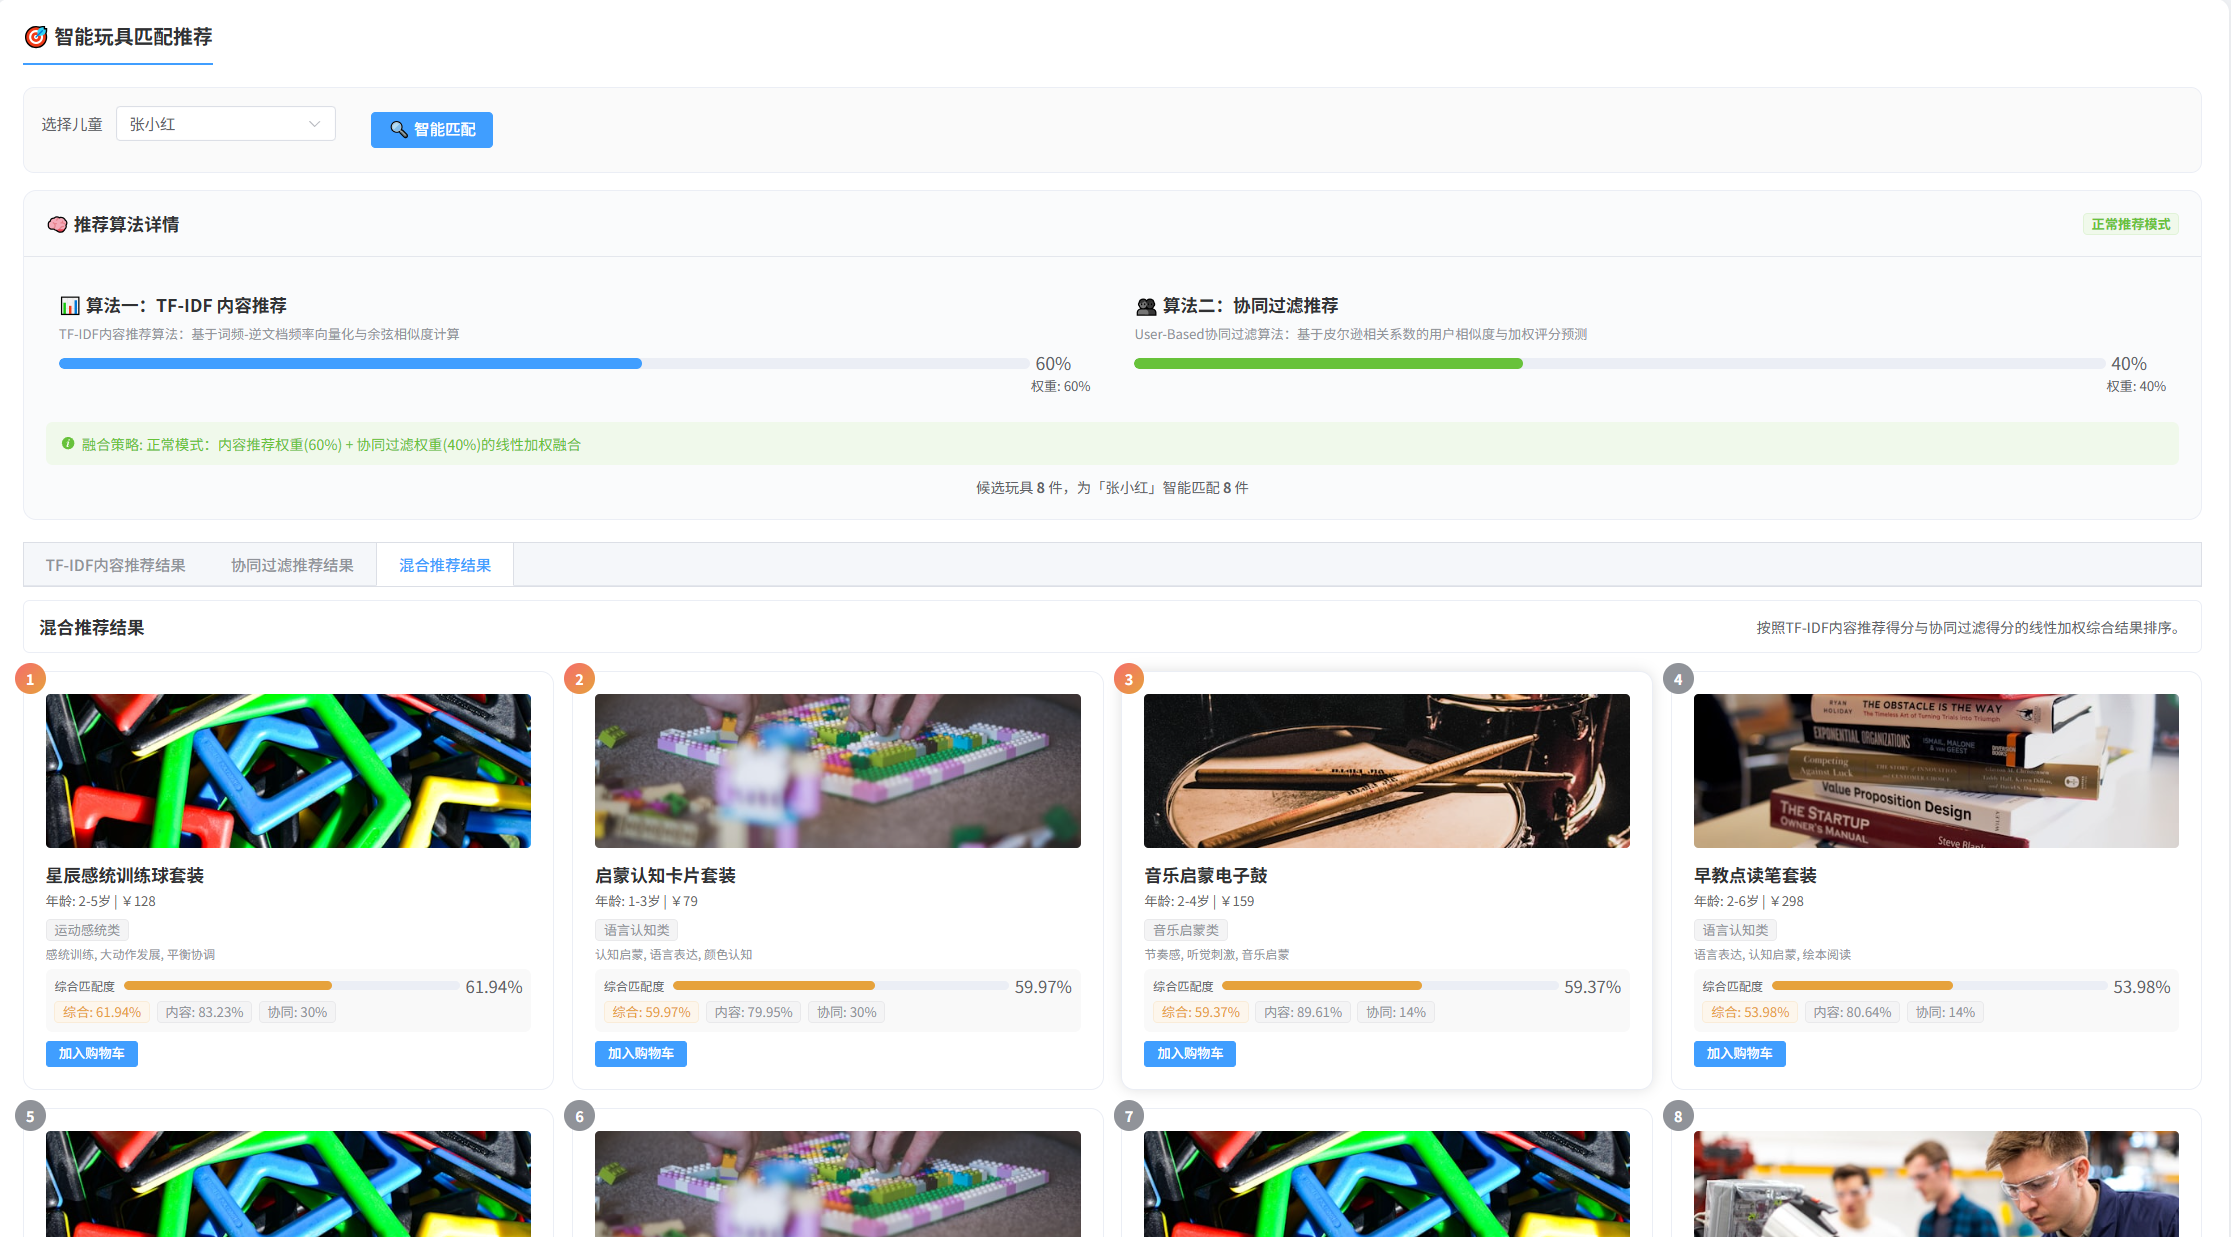Click the TF-IDF 60% weight progress bar
Image resolution: width=2231 pixels, height=1237 pixels.
544,364
